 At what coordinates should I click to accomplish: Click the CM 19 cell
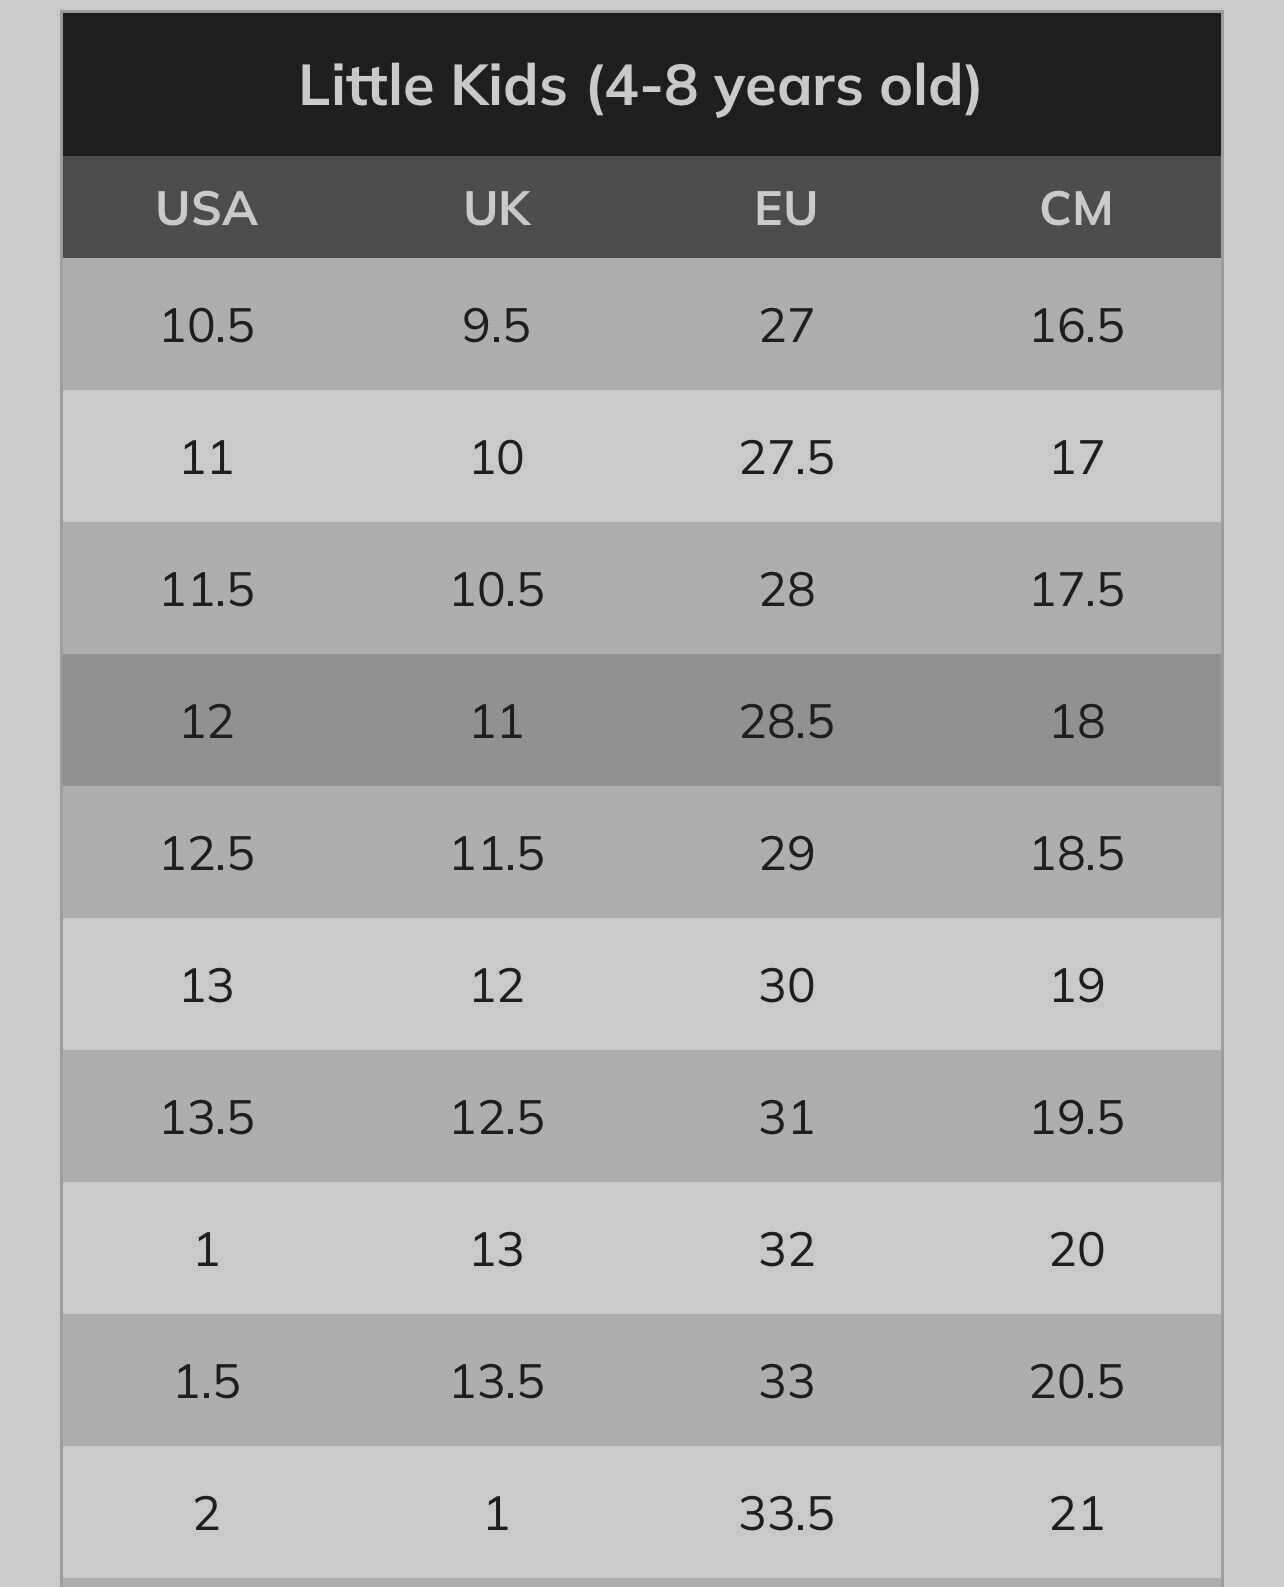[x=1077, y=986]
